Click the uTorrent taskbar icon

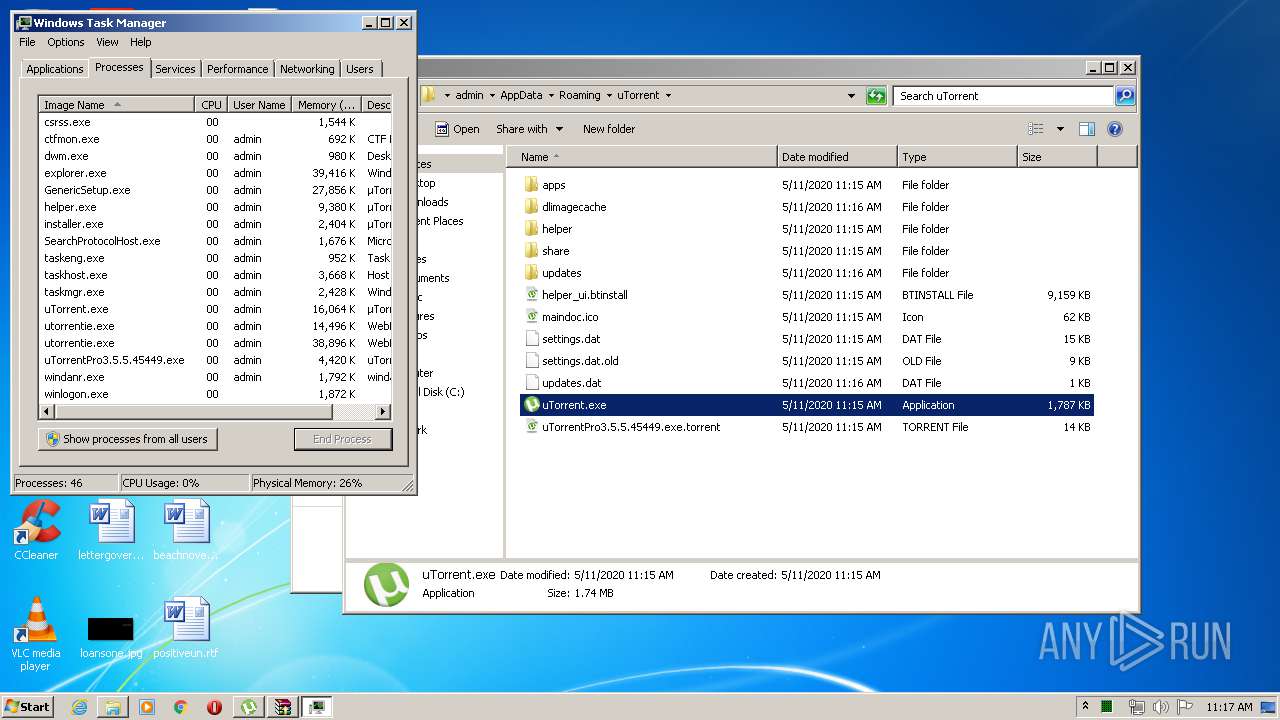(249, 707)
